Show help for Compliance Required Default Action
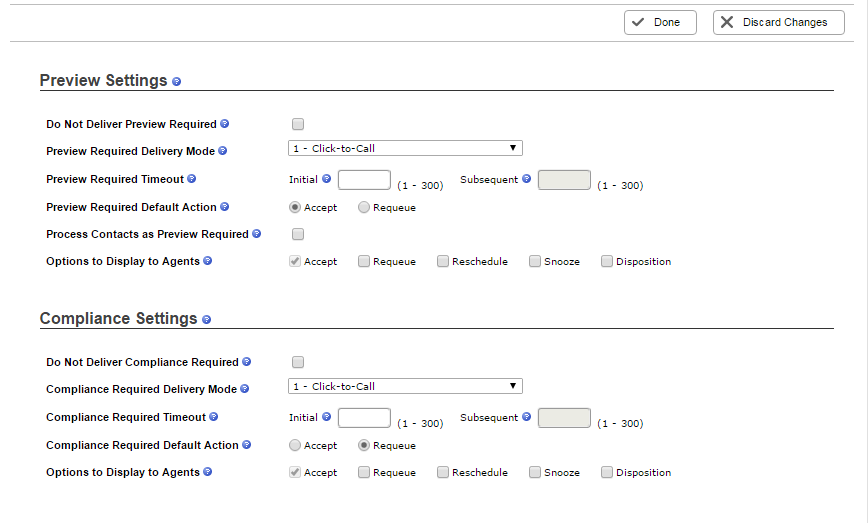The width and height of the screenshot is (868, 523). click(246, 444)
